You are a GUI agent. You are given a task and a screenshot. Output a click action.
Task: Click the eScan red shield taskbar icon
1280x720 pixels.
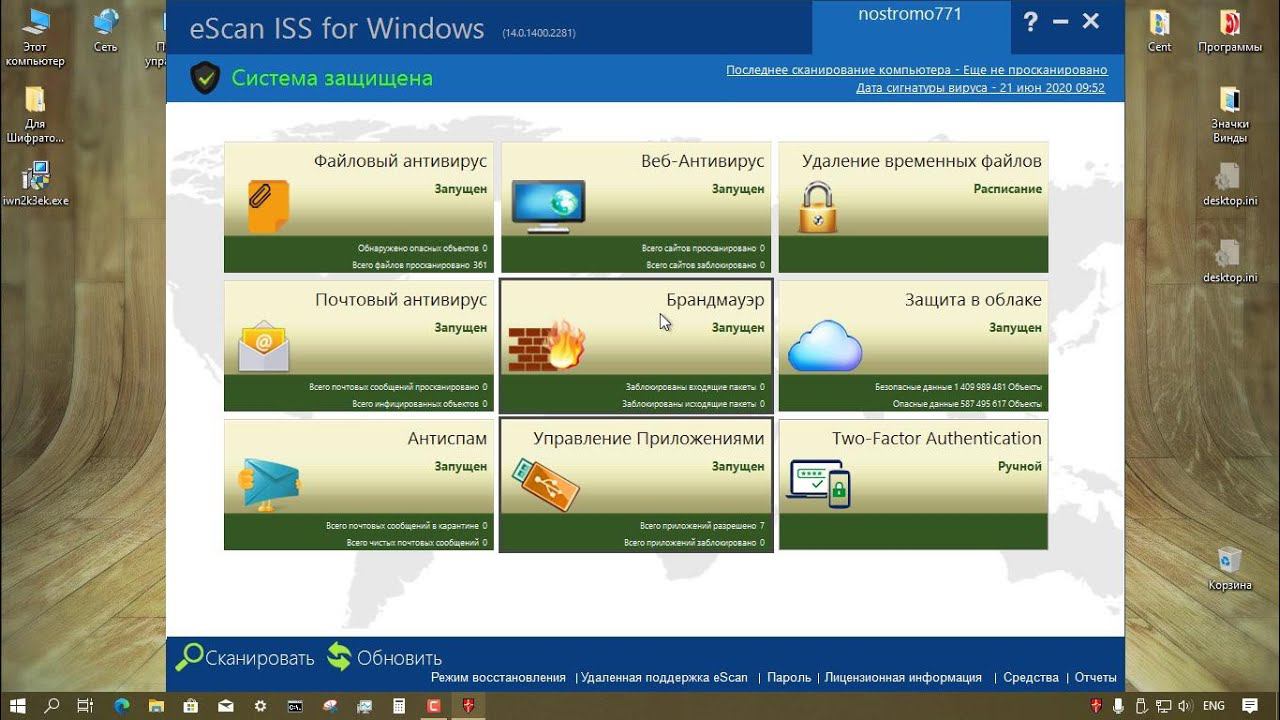[468, 706]
